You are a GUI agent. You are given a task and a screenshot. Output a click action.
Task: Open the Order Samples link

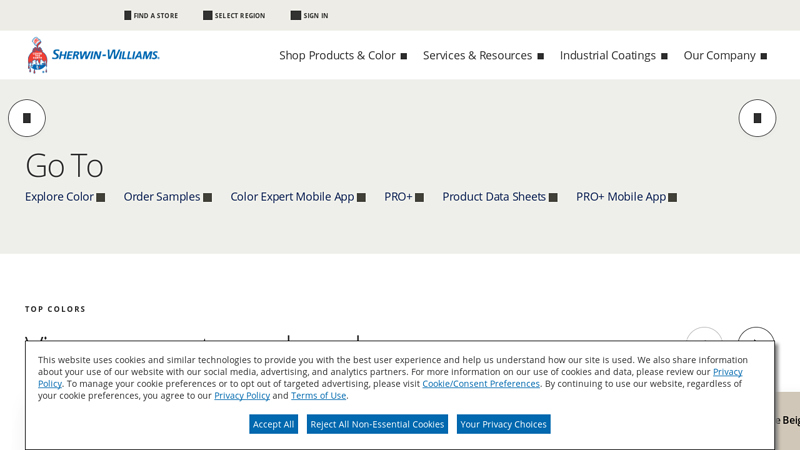pyautogui.click(x=167, y=197)
